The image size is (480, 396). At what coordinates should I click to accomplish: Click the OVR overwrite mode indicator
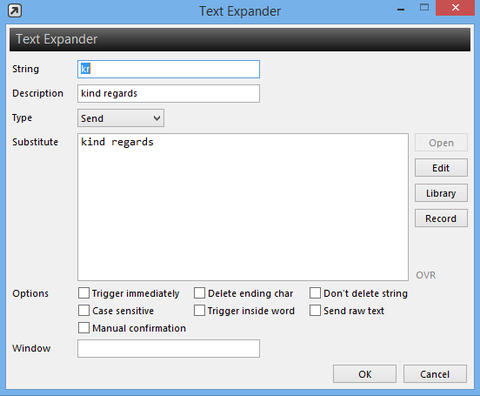click(x=426, y=275)
